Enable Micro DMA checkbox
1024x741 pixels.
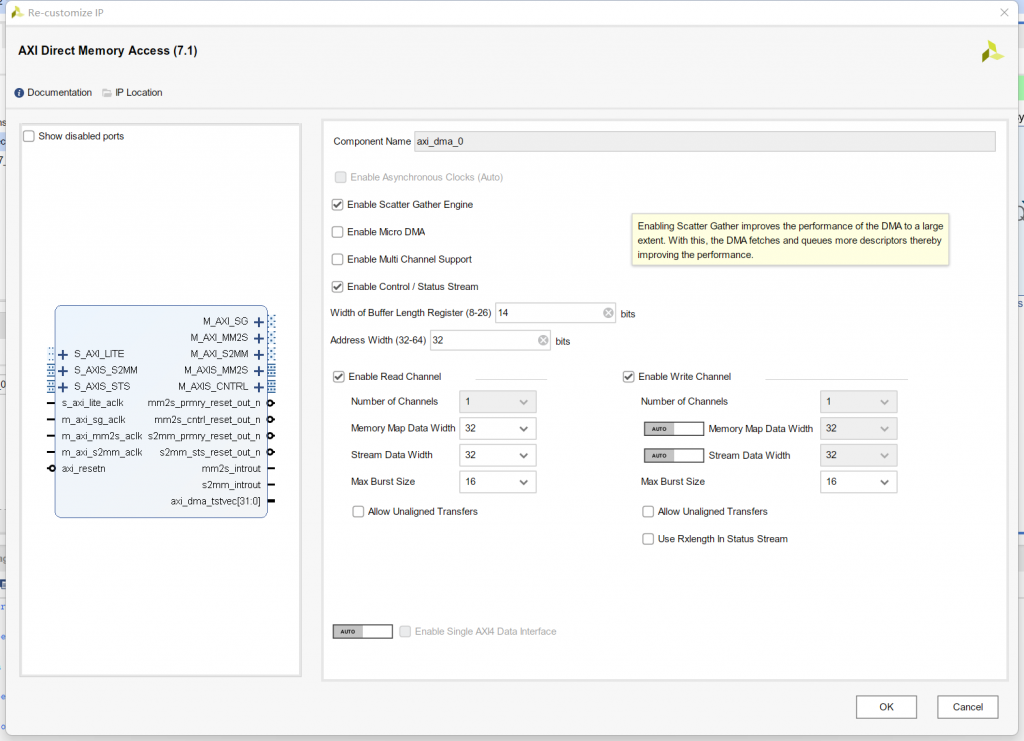pos(338,232)
